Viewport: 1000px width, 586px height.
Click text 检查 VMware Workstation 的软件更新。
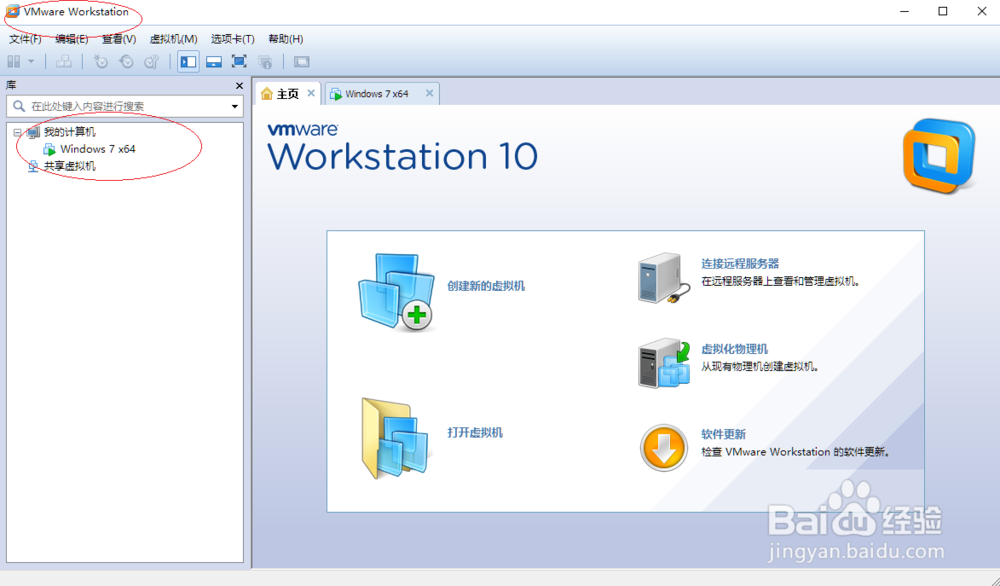[795, 452]
